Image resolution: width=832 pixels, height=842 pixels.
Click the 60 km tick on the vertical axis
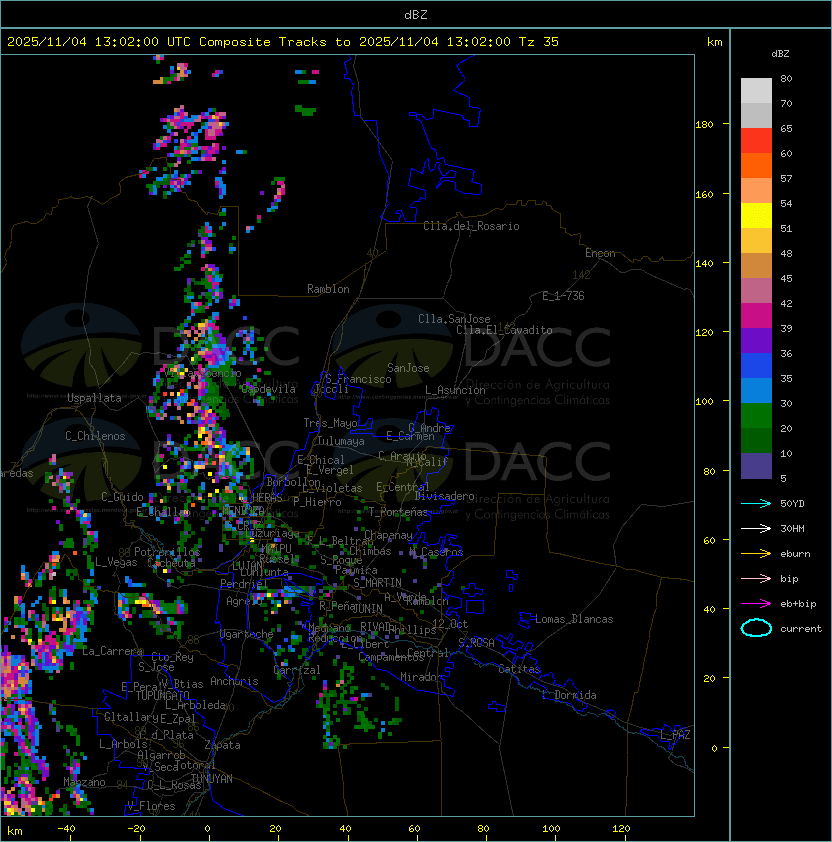click(710, 540)
